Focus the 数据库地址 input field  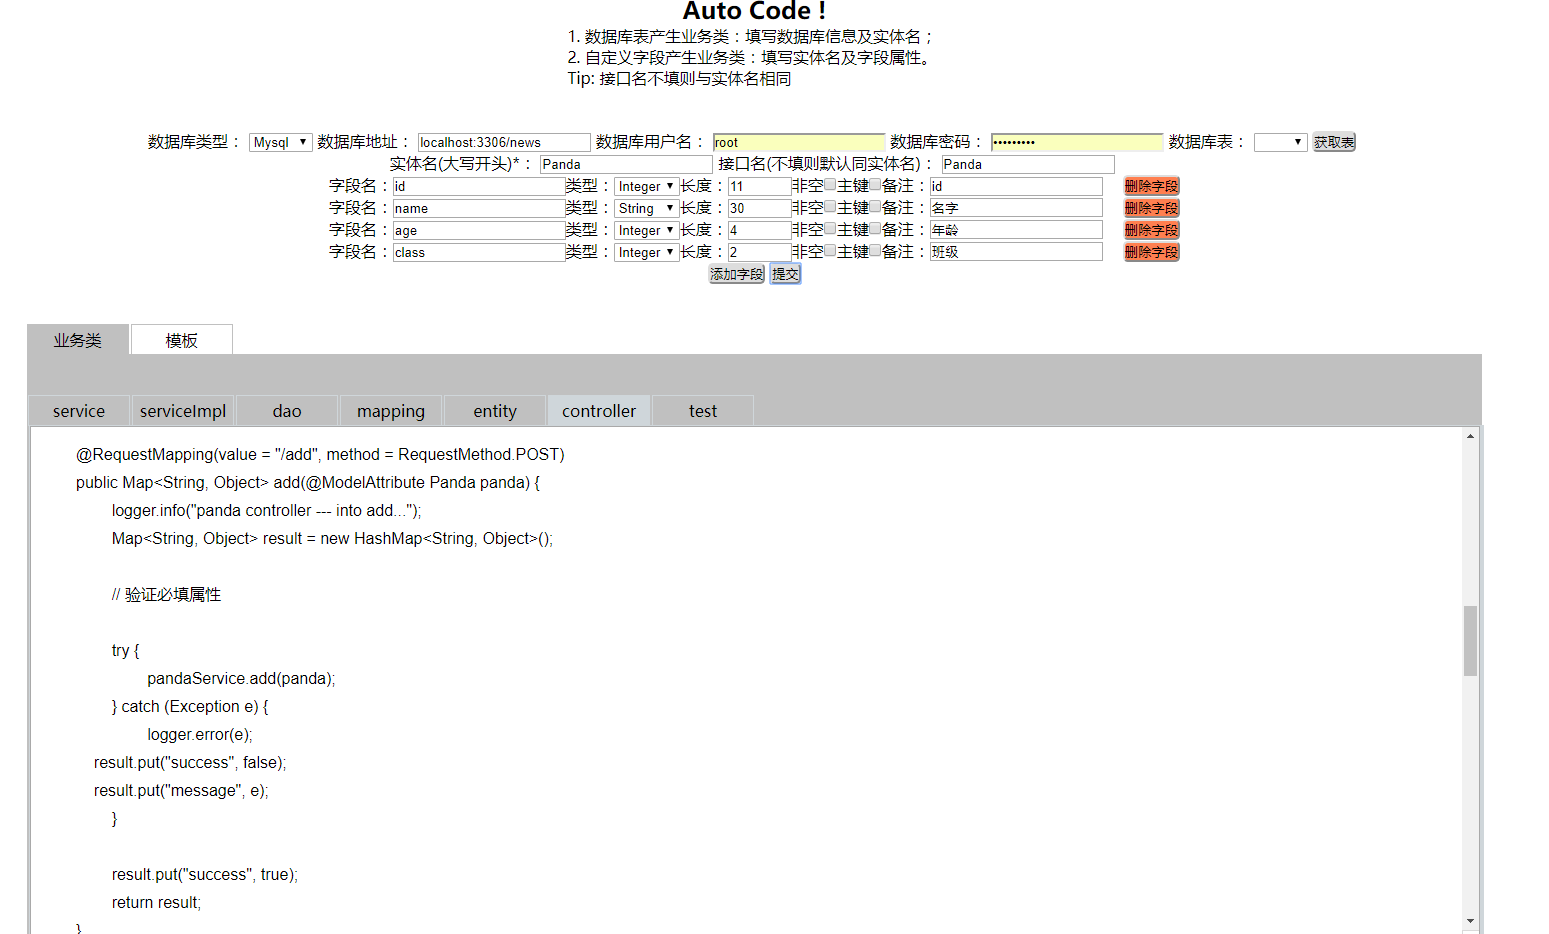pyautogui.click(x=504, y=142)
